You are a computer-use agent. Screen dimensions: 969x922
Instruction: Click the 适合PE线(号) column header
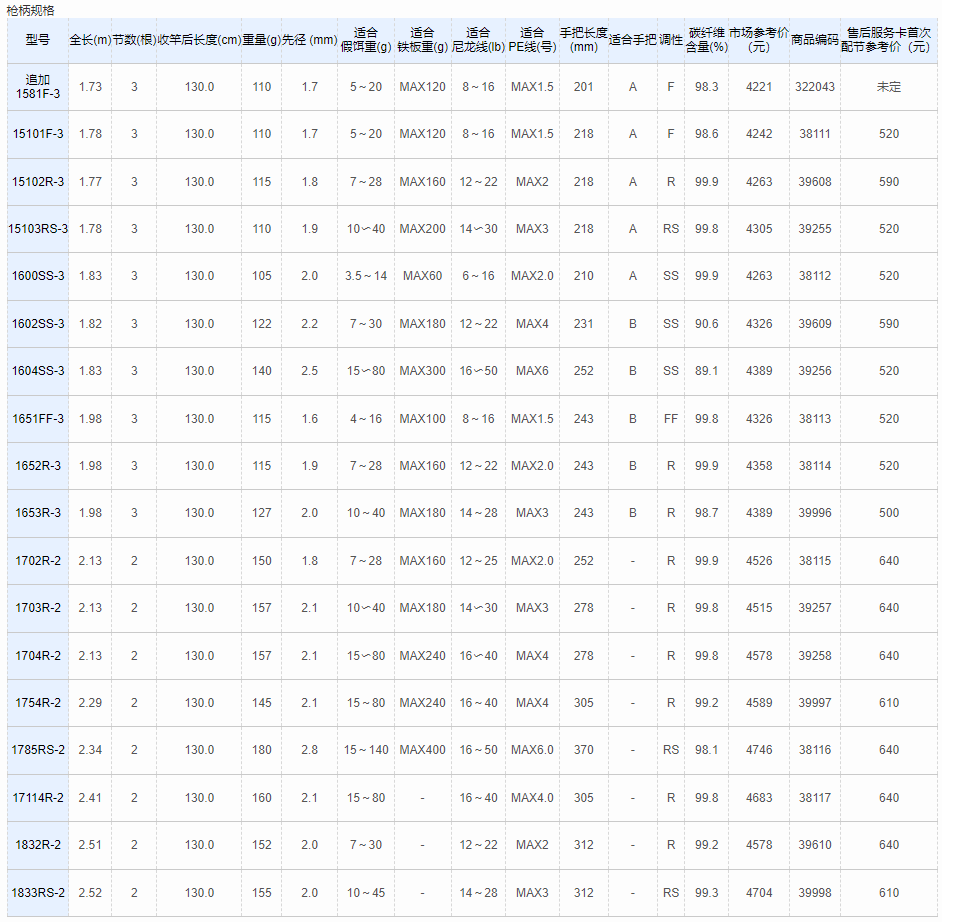click(x=532, y=40)
